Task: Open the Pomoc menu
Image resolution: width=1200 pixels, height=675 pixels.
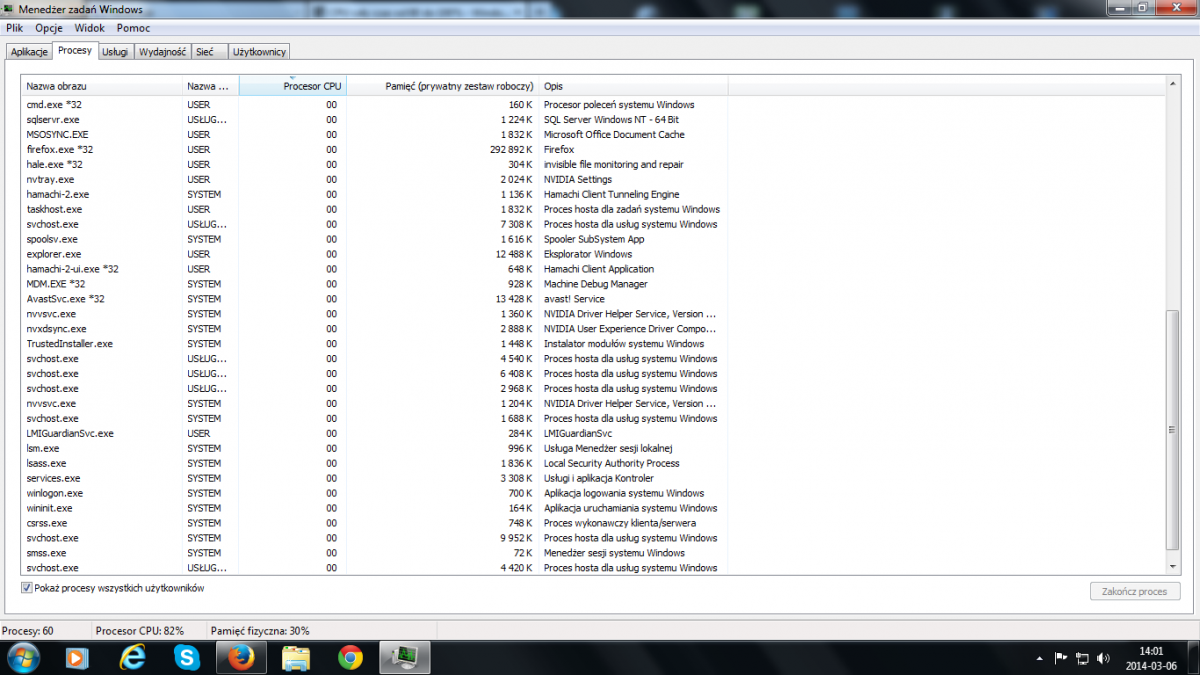Action: (133, 28)
